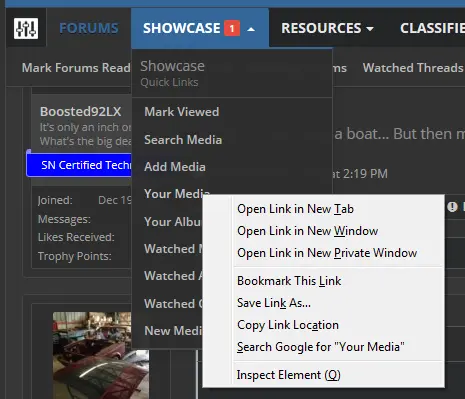The height and width of the screenshot is (399, 465).
Task: Click Trophy Points label
Action: (75, 256)
